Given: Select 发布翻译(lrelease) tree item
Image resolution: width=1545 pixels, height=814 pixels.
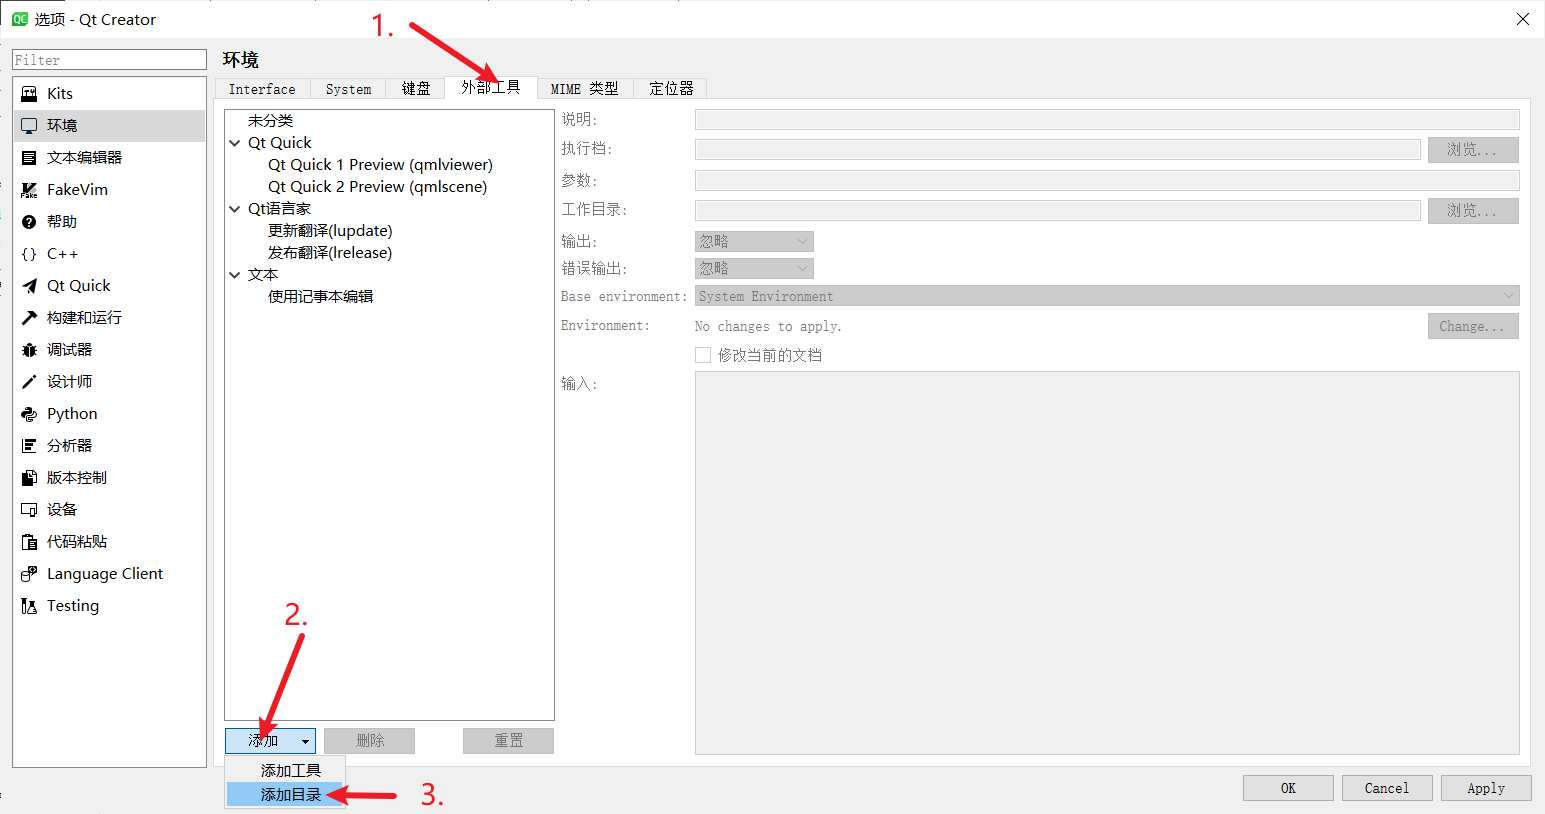Looking at the screenshot, I should pos(330,253).
